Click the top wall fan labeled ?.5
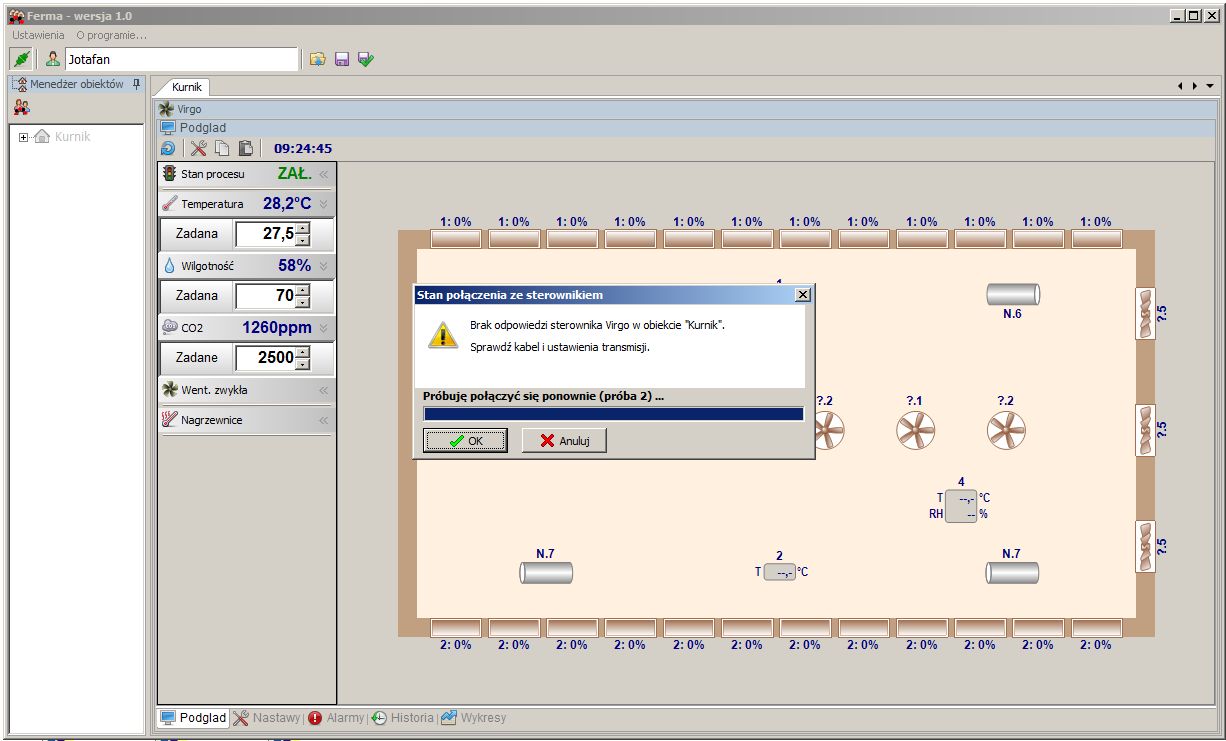Viewport: 1226px width, 741px height. [x=1146, y=314]
